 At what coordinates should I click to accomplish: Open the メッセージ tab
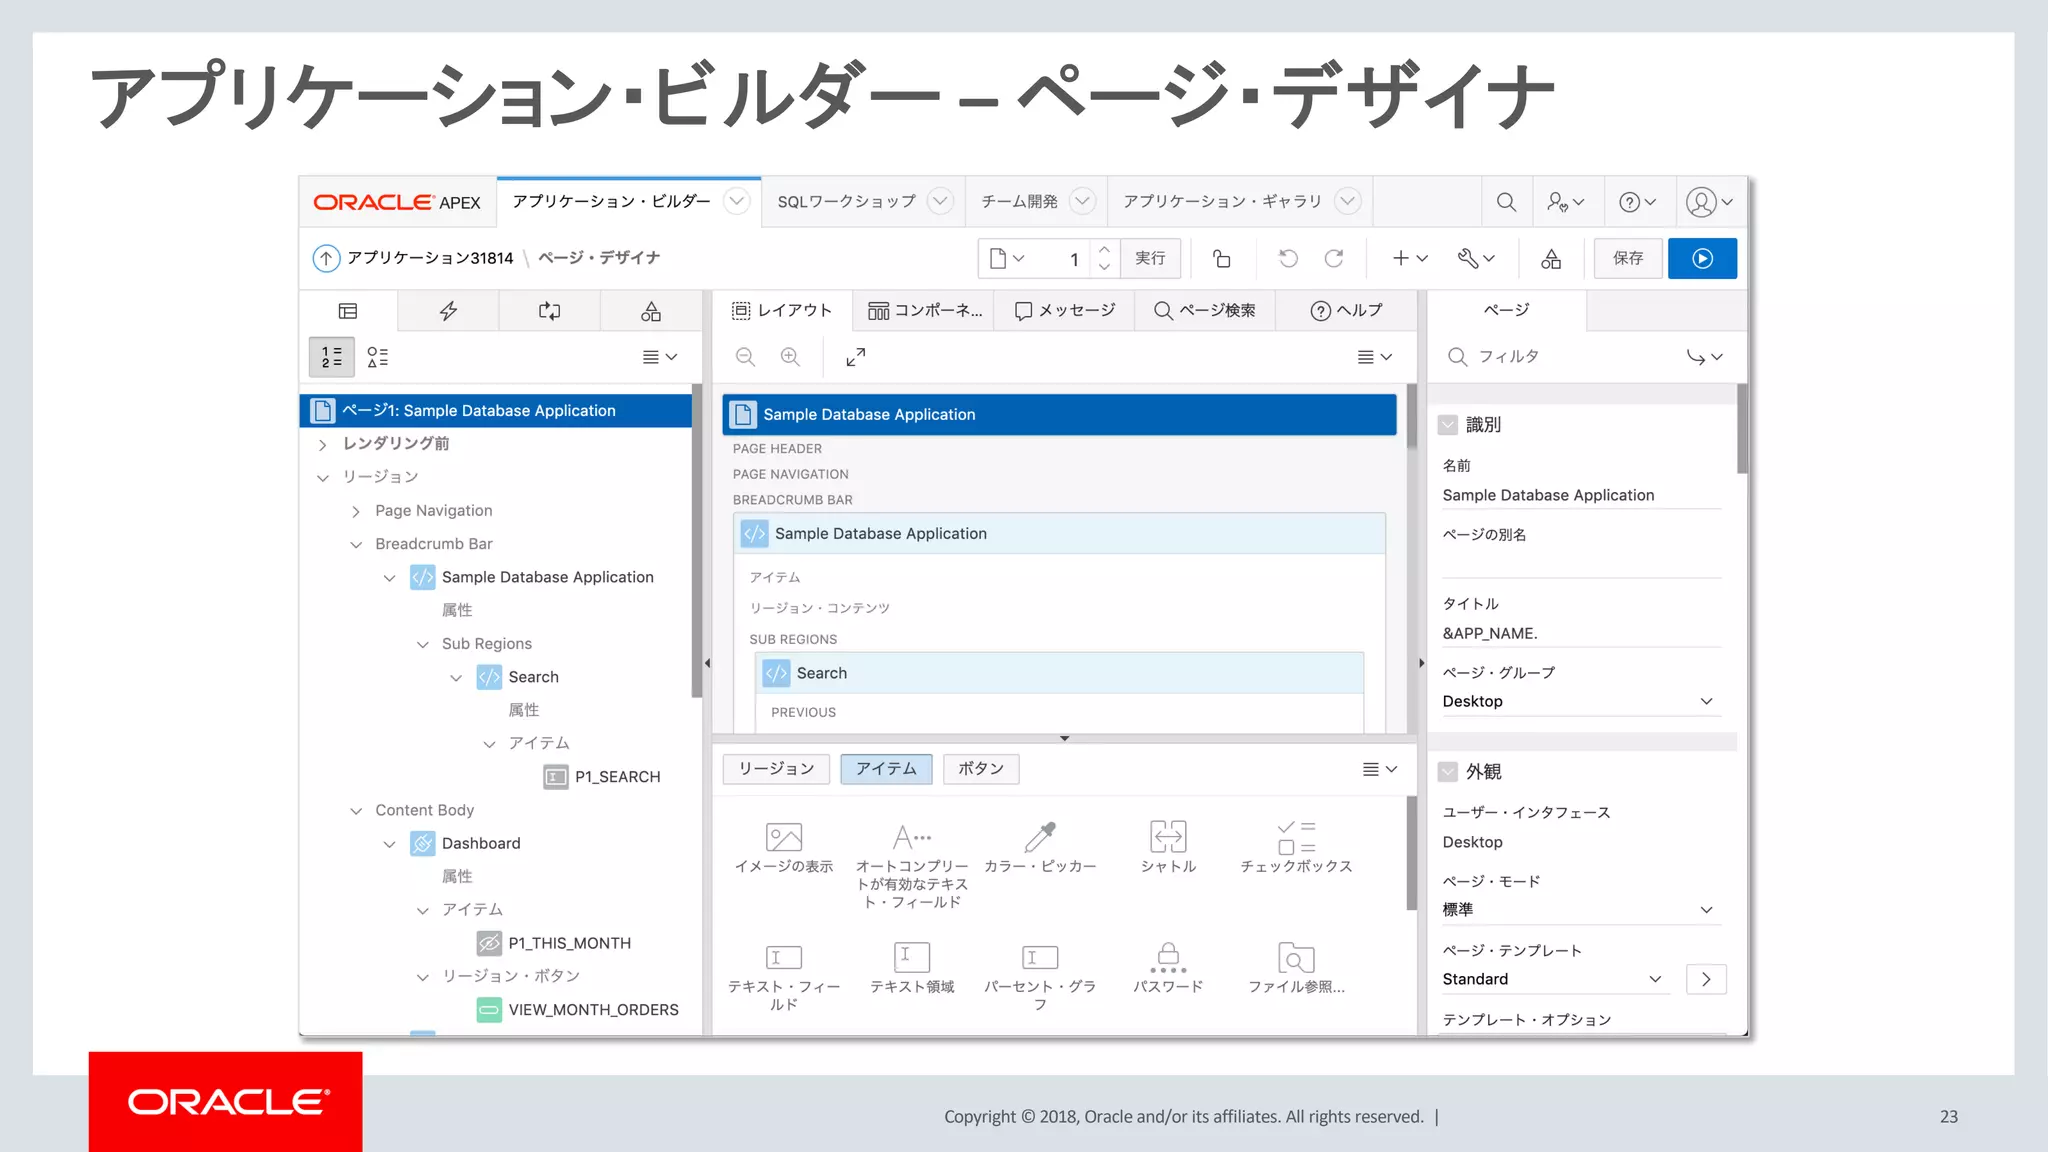click(1065, 311)
